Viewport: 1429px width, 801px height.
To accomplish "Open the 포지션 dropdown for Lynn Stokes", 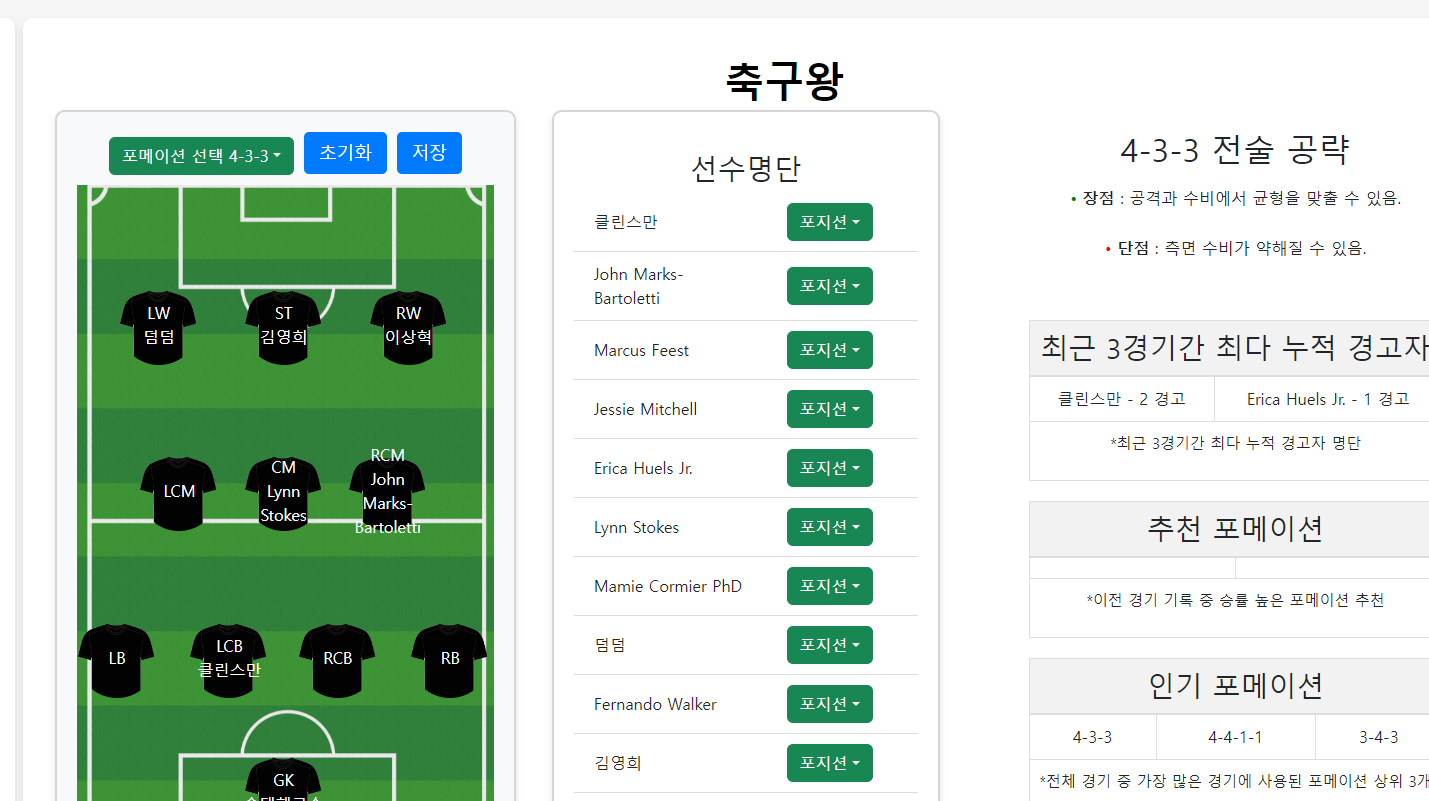I will (829, 527).
